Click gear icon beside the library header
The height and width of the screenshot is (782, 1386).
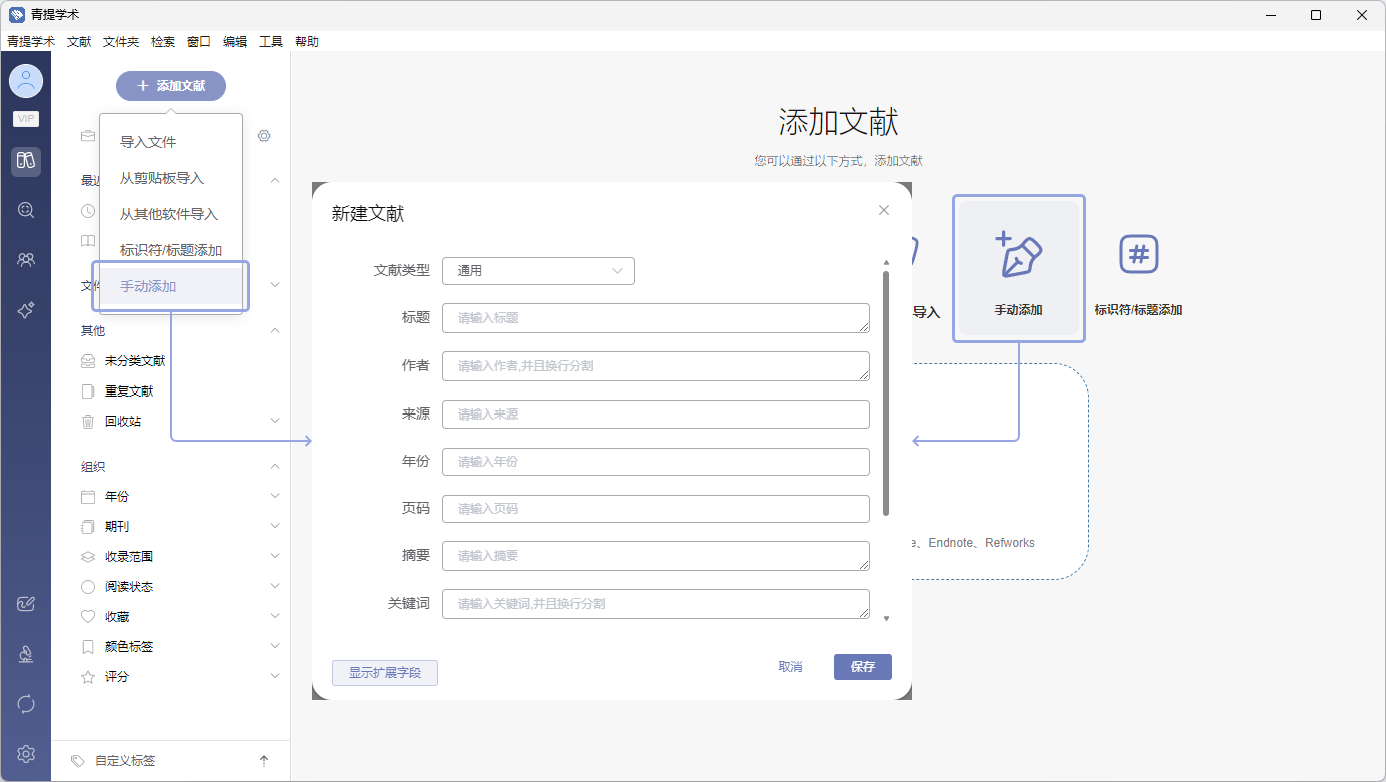click(x=264, y=136)
